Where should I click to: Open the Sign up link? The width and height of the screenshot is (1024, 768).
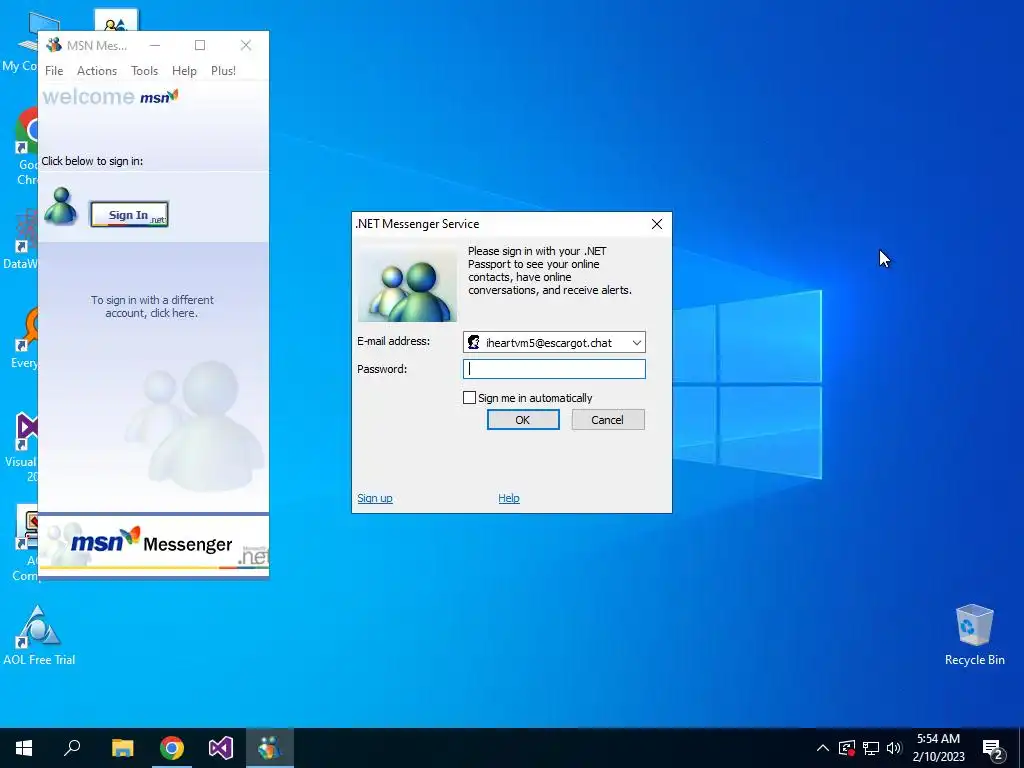point(375,498)
